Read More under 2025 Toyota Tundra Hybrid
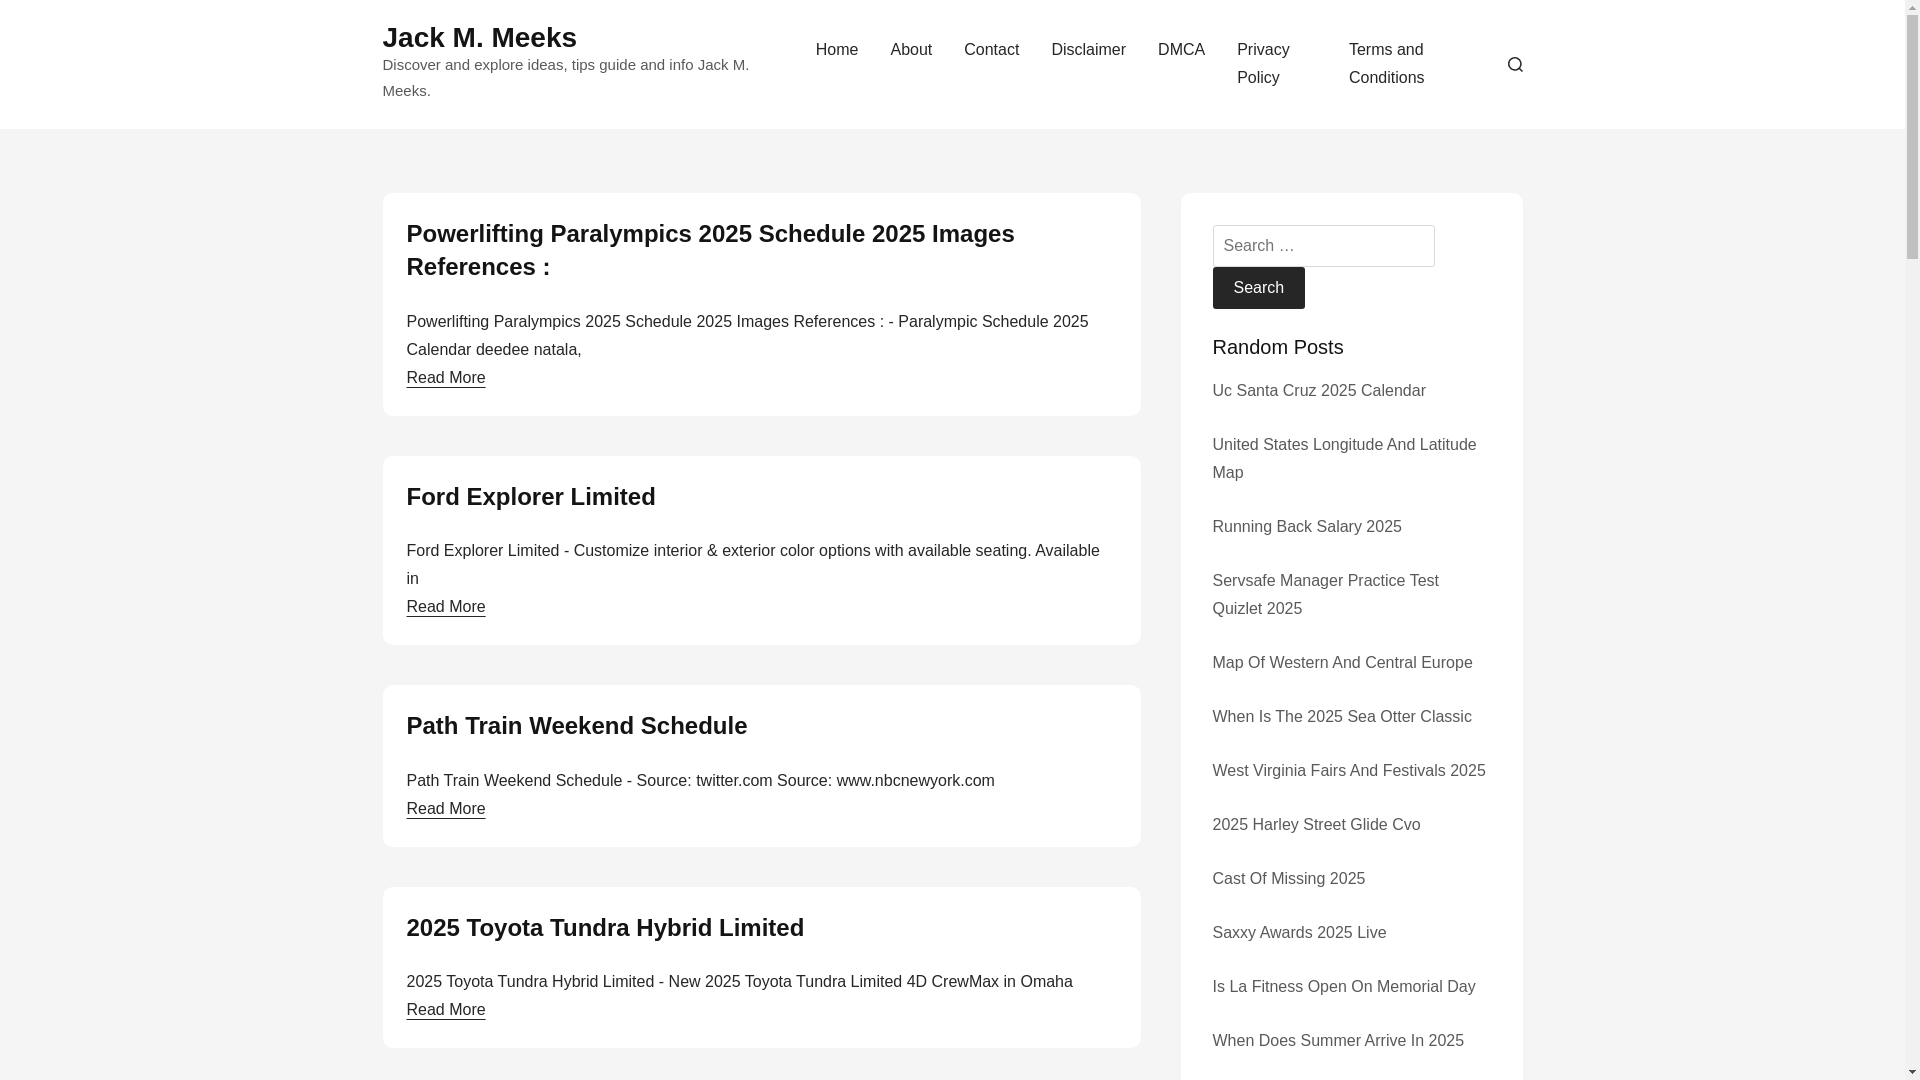This screenshot has height=1080, width=1920. 445,1010
